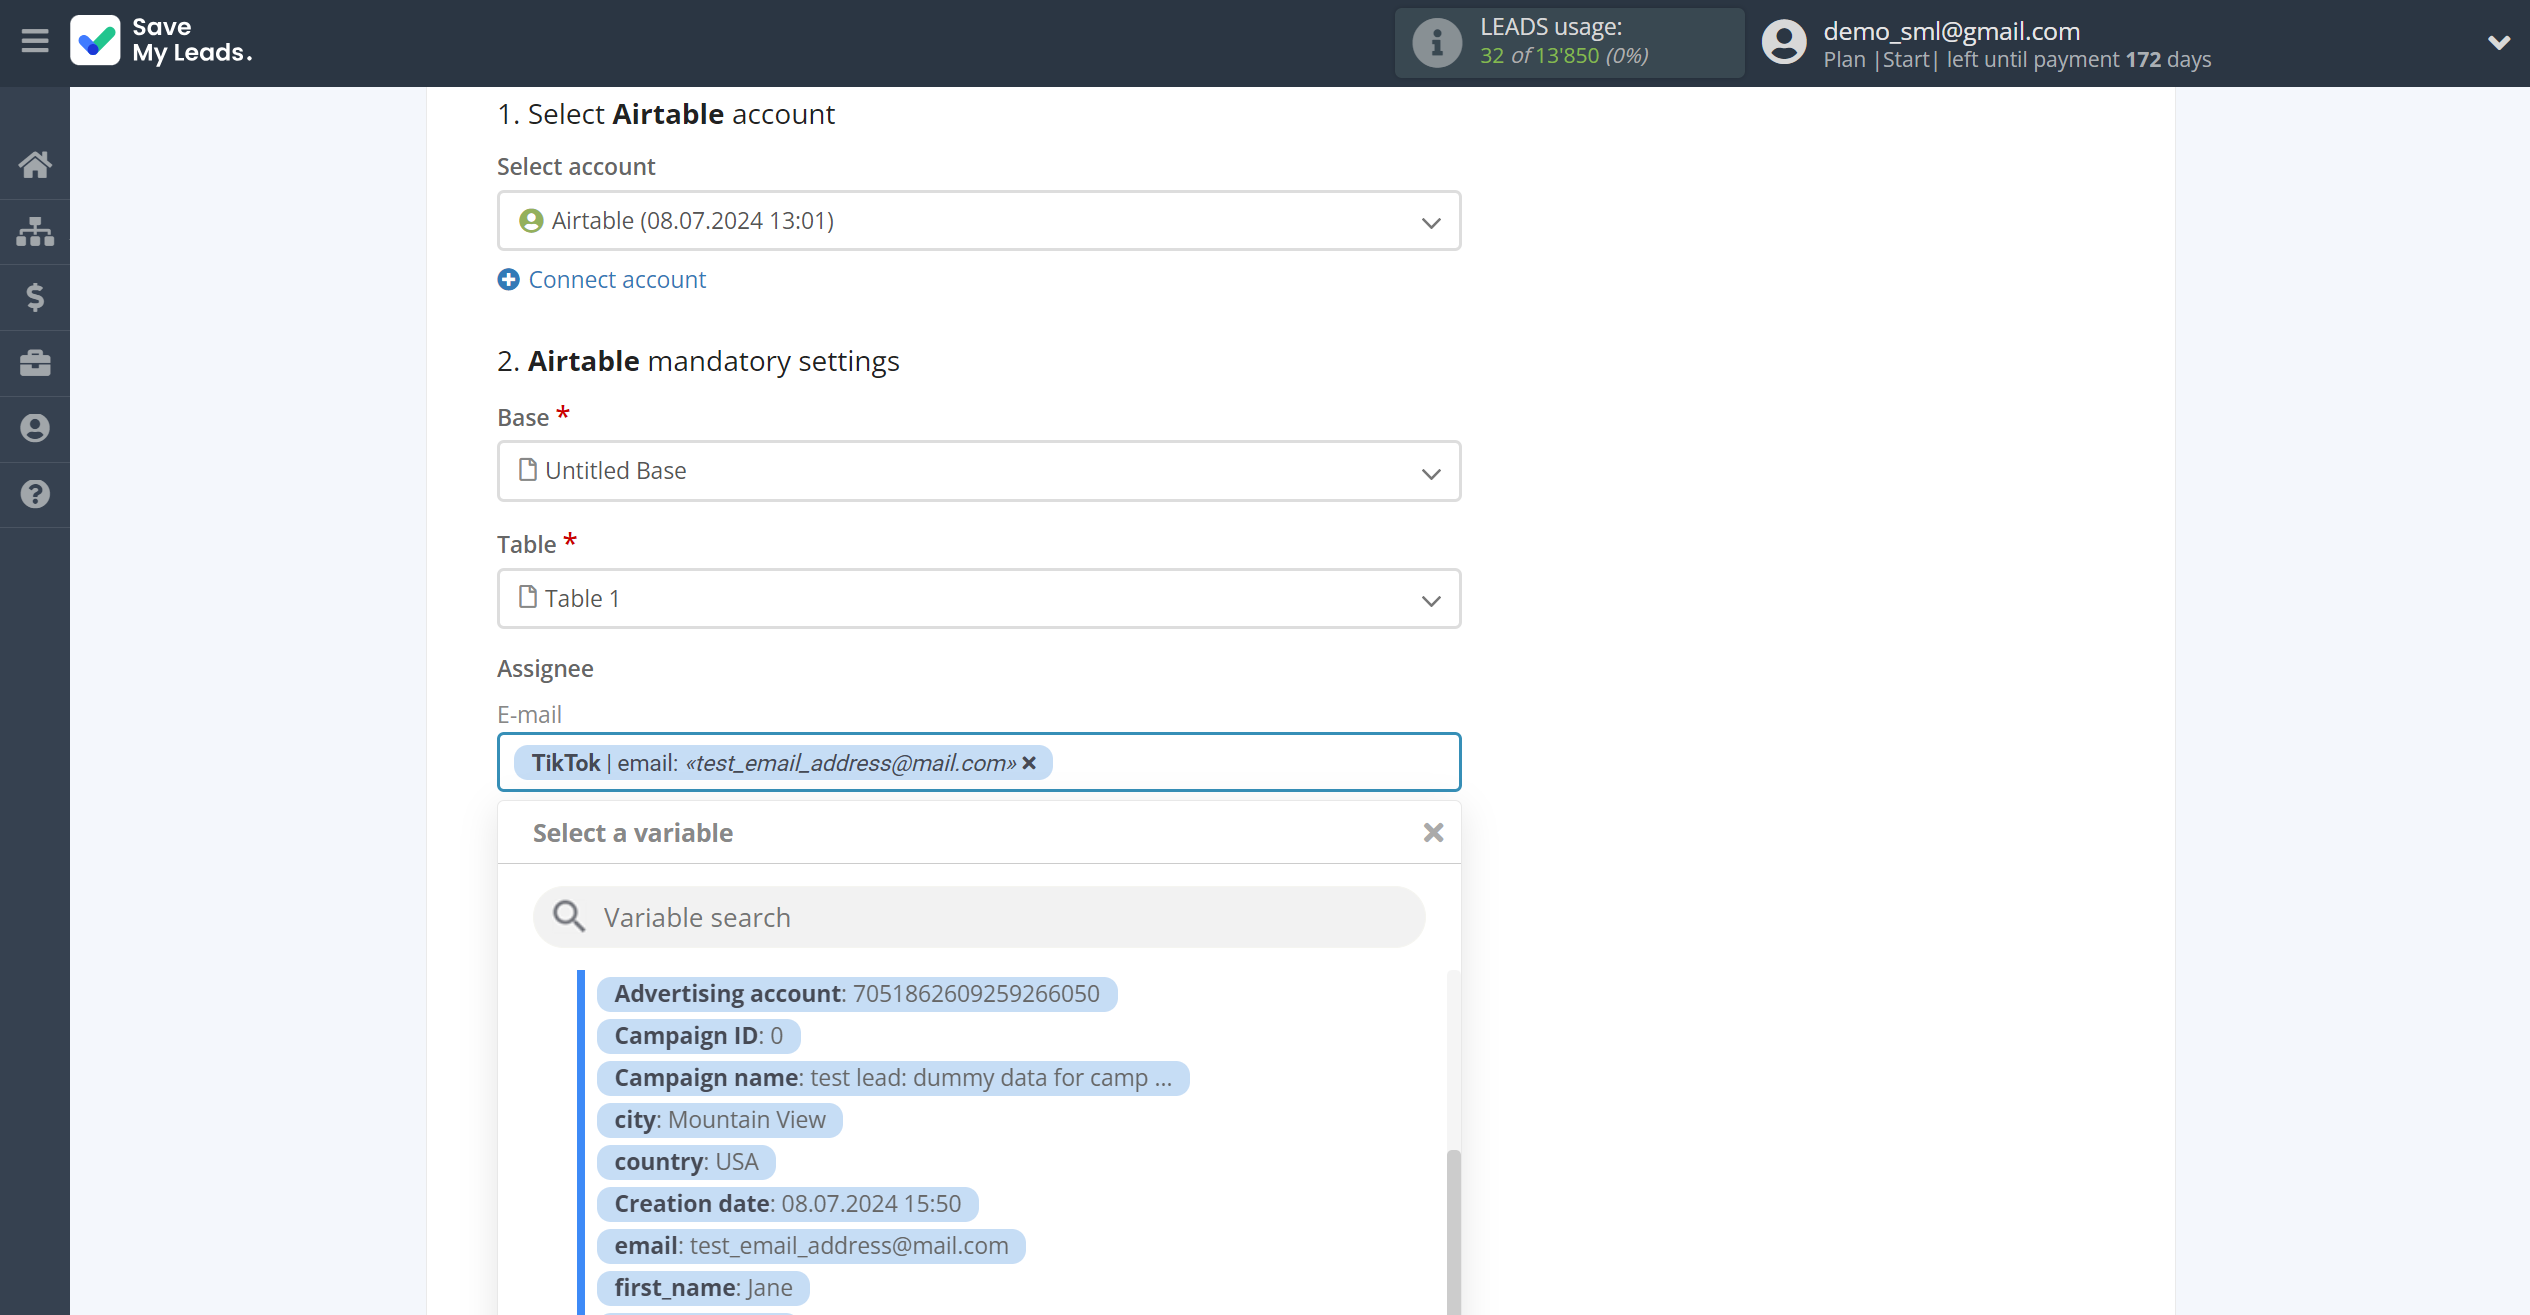Click the plus icon beside Connect account
The height and width of the screenshot is (1315, 2530).
pyautogui.click(x=508, y=280)
